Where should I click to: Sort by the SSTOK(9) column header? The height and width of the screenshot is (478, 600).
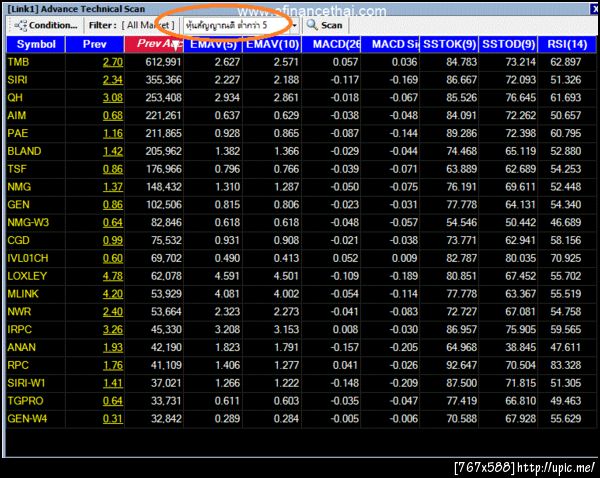pyautogui.click(x=449, y=44)
